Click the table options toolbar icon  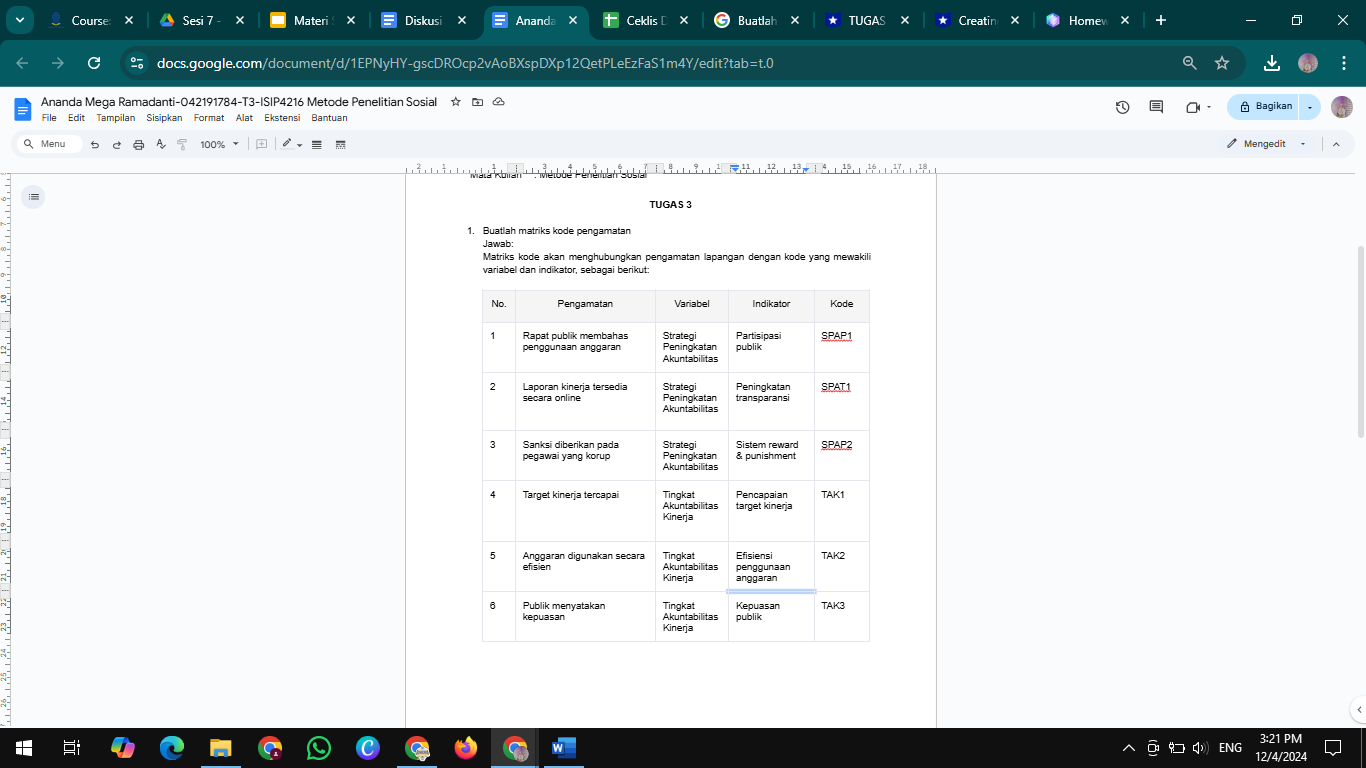[340, 144]
